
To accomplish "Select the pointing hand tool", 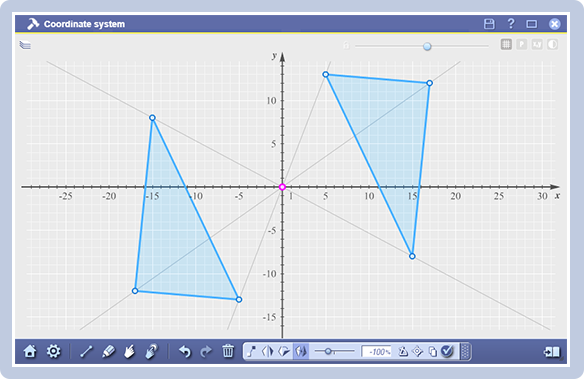I will point(129,351).
